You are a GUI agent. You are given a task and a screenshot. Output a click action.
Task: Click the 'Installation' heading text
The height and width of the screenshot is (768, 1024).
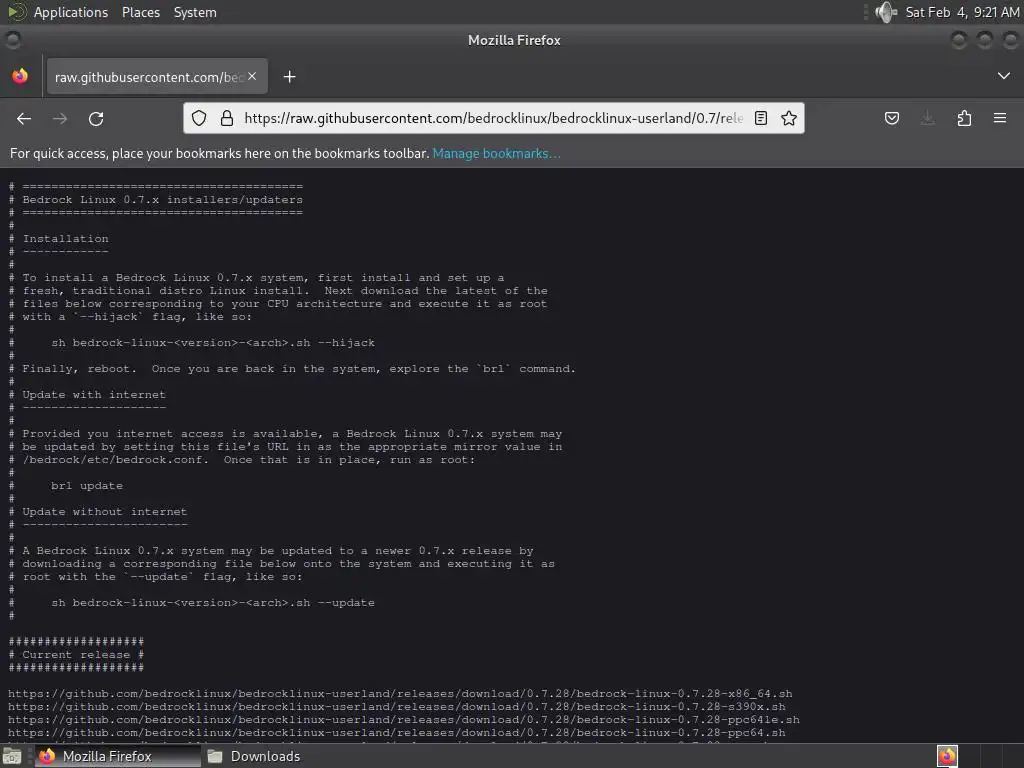(x=65, y=239)
